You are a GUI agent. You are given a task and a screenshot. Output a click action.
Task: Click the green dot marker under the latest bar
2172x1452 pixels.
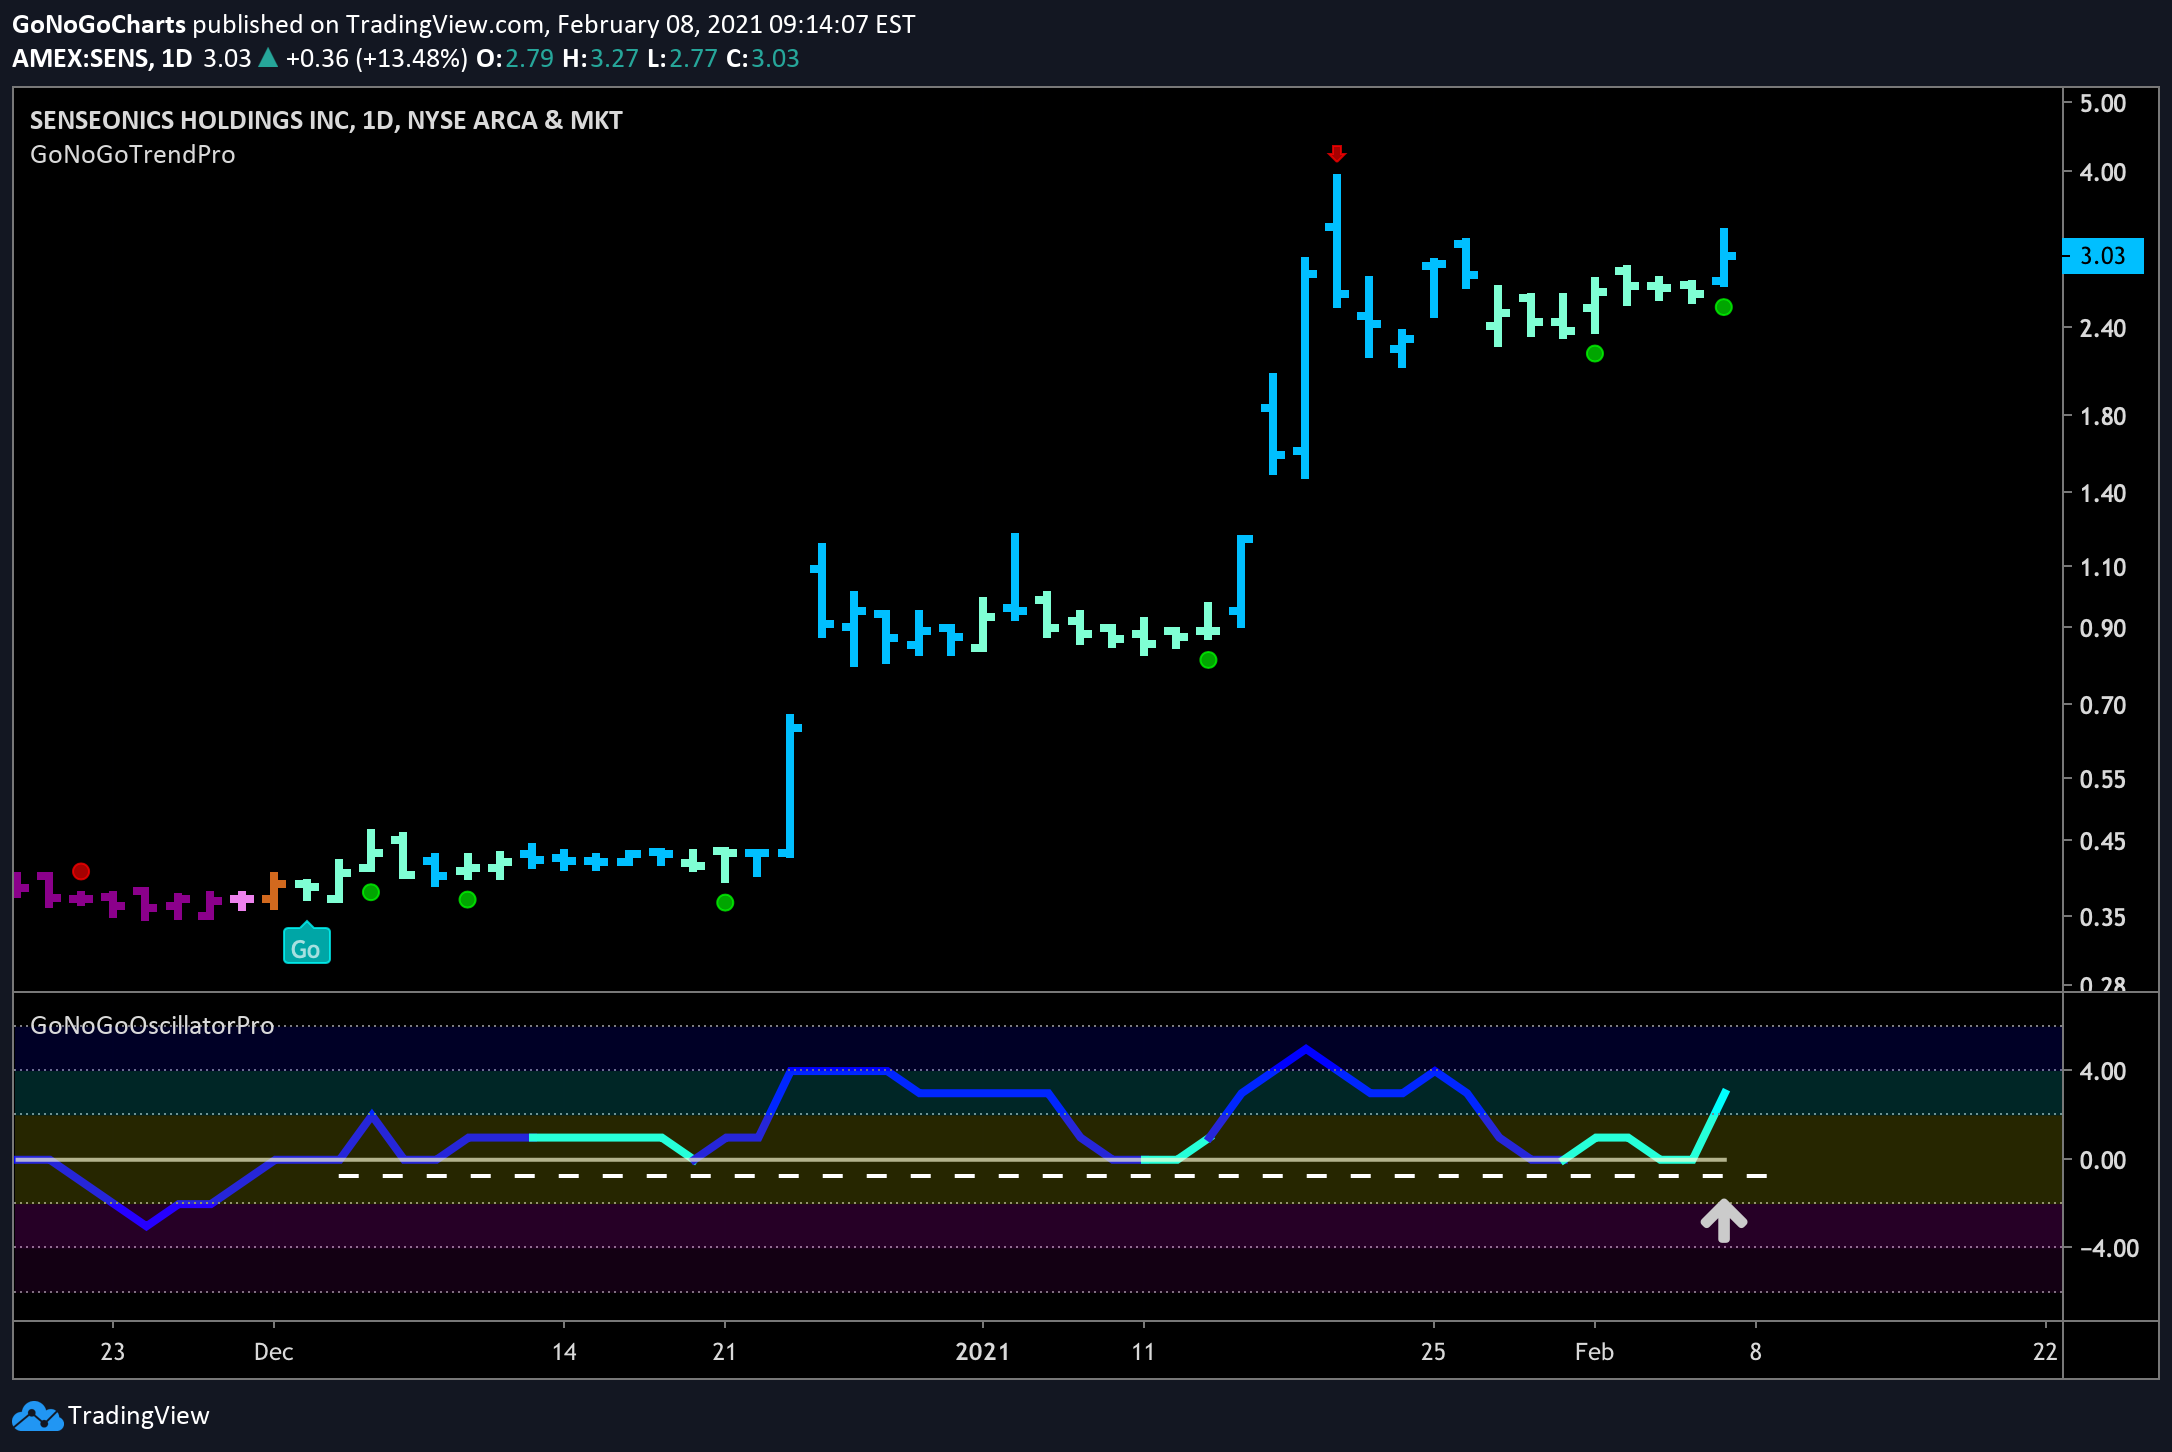(x=1723, y=307)
